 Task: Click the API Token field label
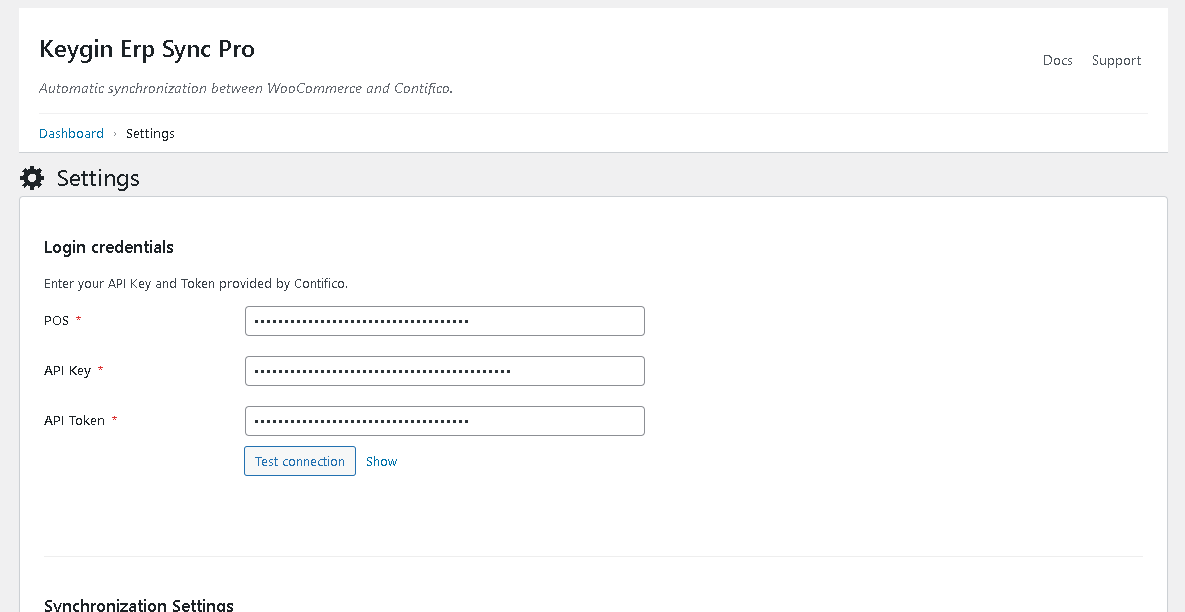tap(74, 421)
